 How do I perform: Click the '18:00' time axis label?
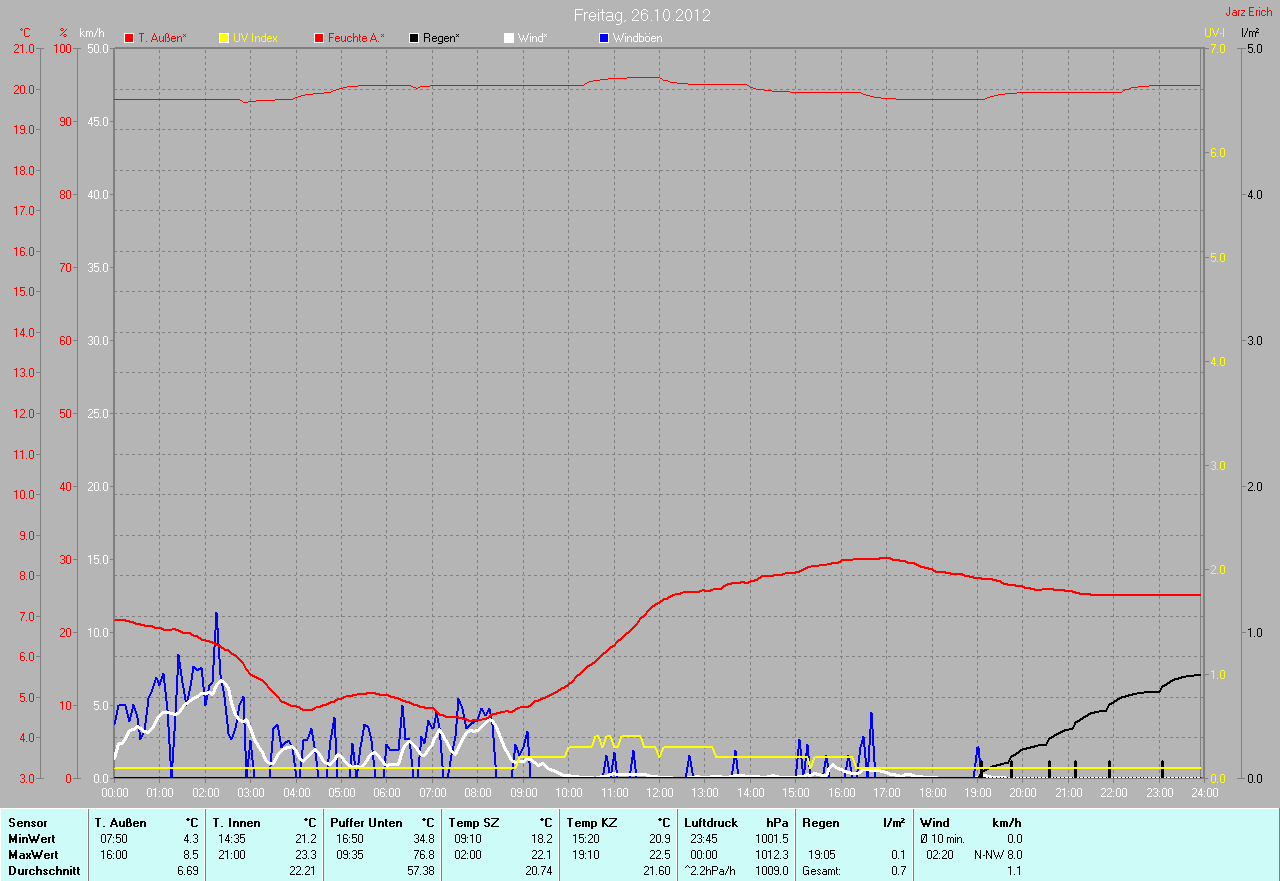click(932, 793)
